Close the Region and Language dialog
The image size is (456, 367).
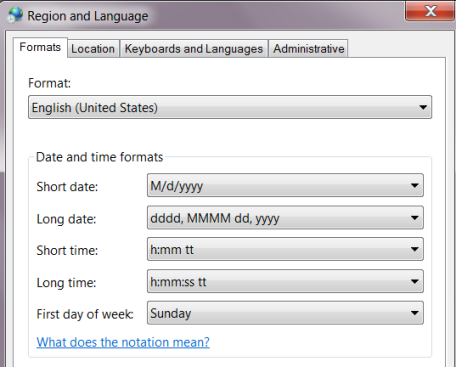coord(430,11)
